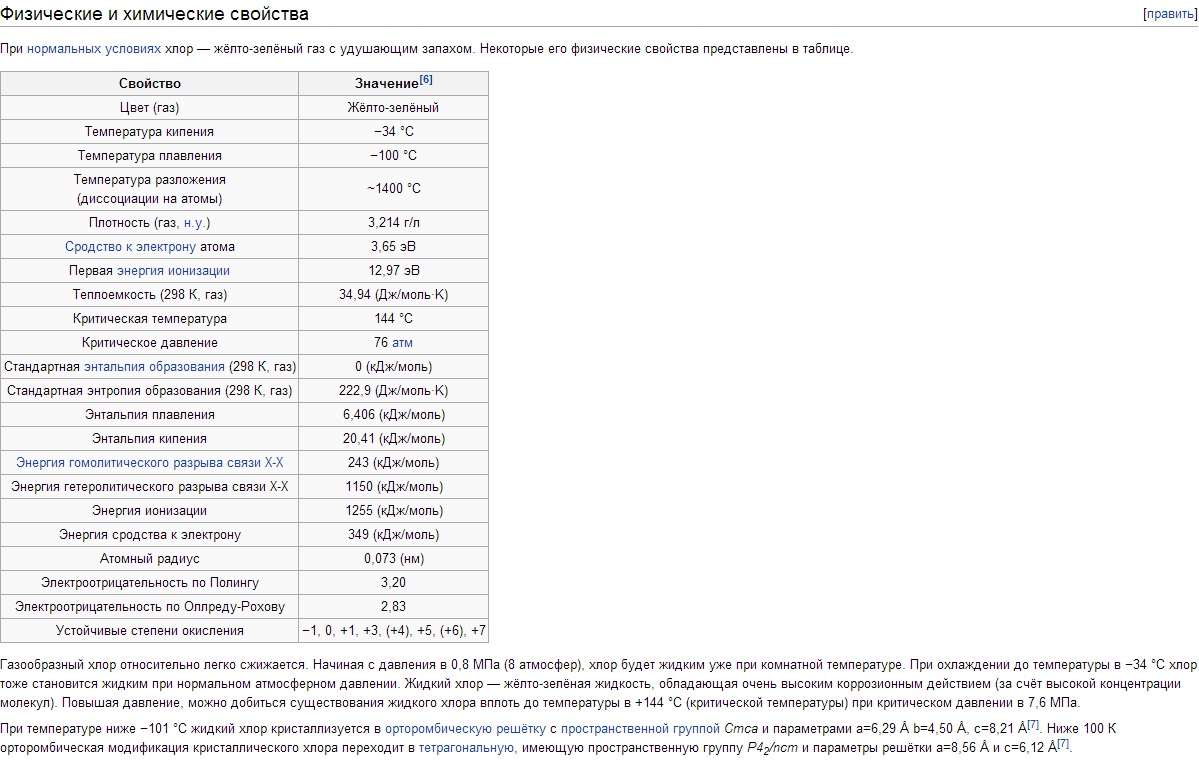Click reference [7] after c=6,12 Å
This screenshot has height=770, width=1199.
(1062, 743)
